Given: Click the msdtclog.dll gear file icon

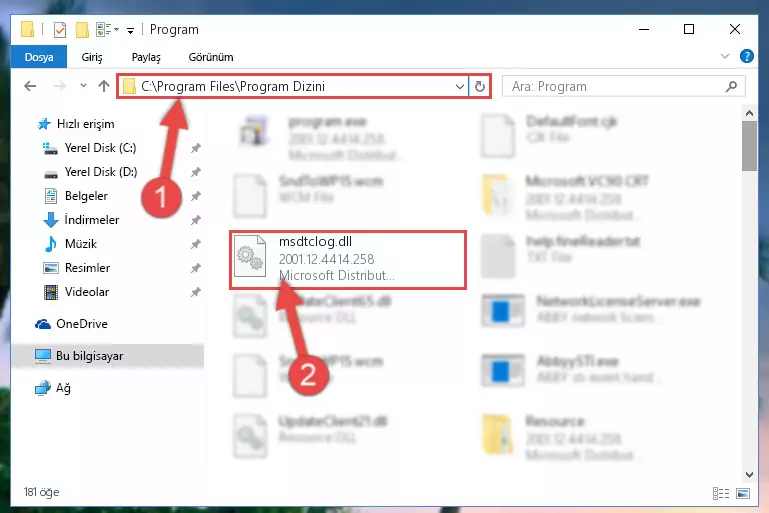Looking at the screenshot, I should point(250,256).
